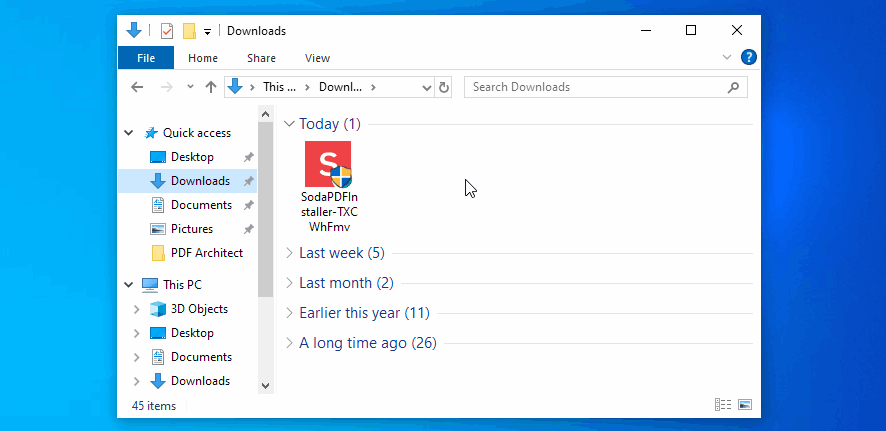Switch to the Home ribbon tab
Viewport: 886px width, 431px height.
coord(203,58)
